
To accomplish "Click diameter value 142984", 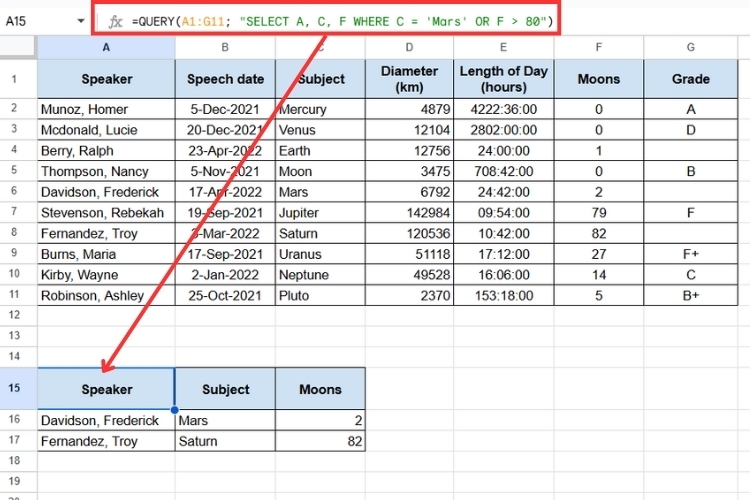I will [409, 212].
